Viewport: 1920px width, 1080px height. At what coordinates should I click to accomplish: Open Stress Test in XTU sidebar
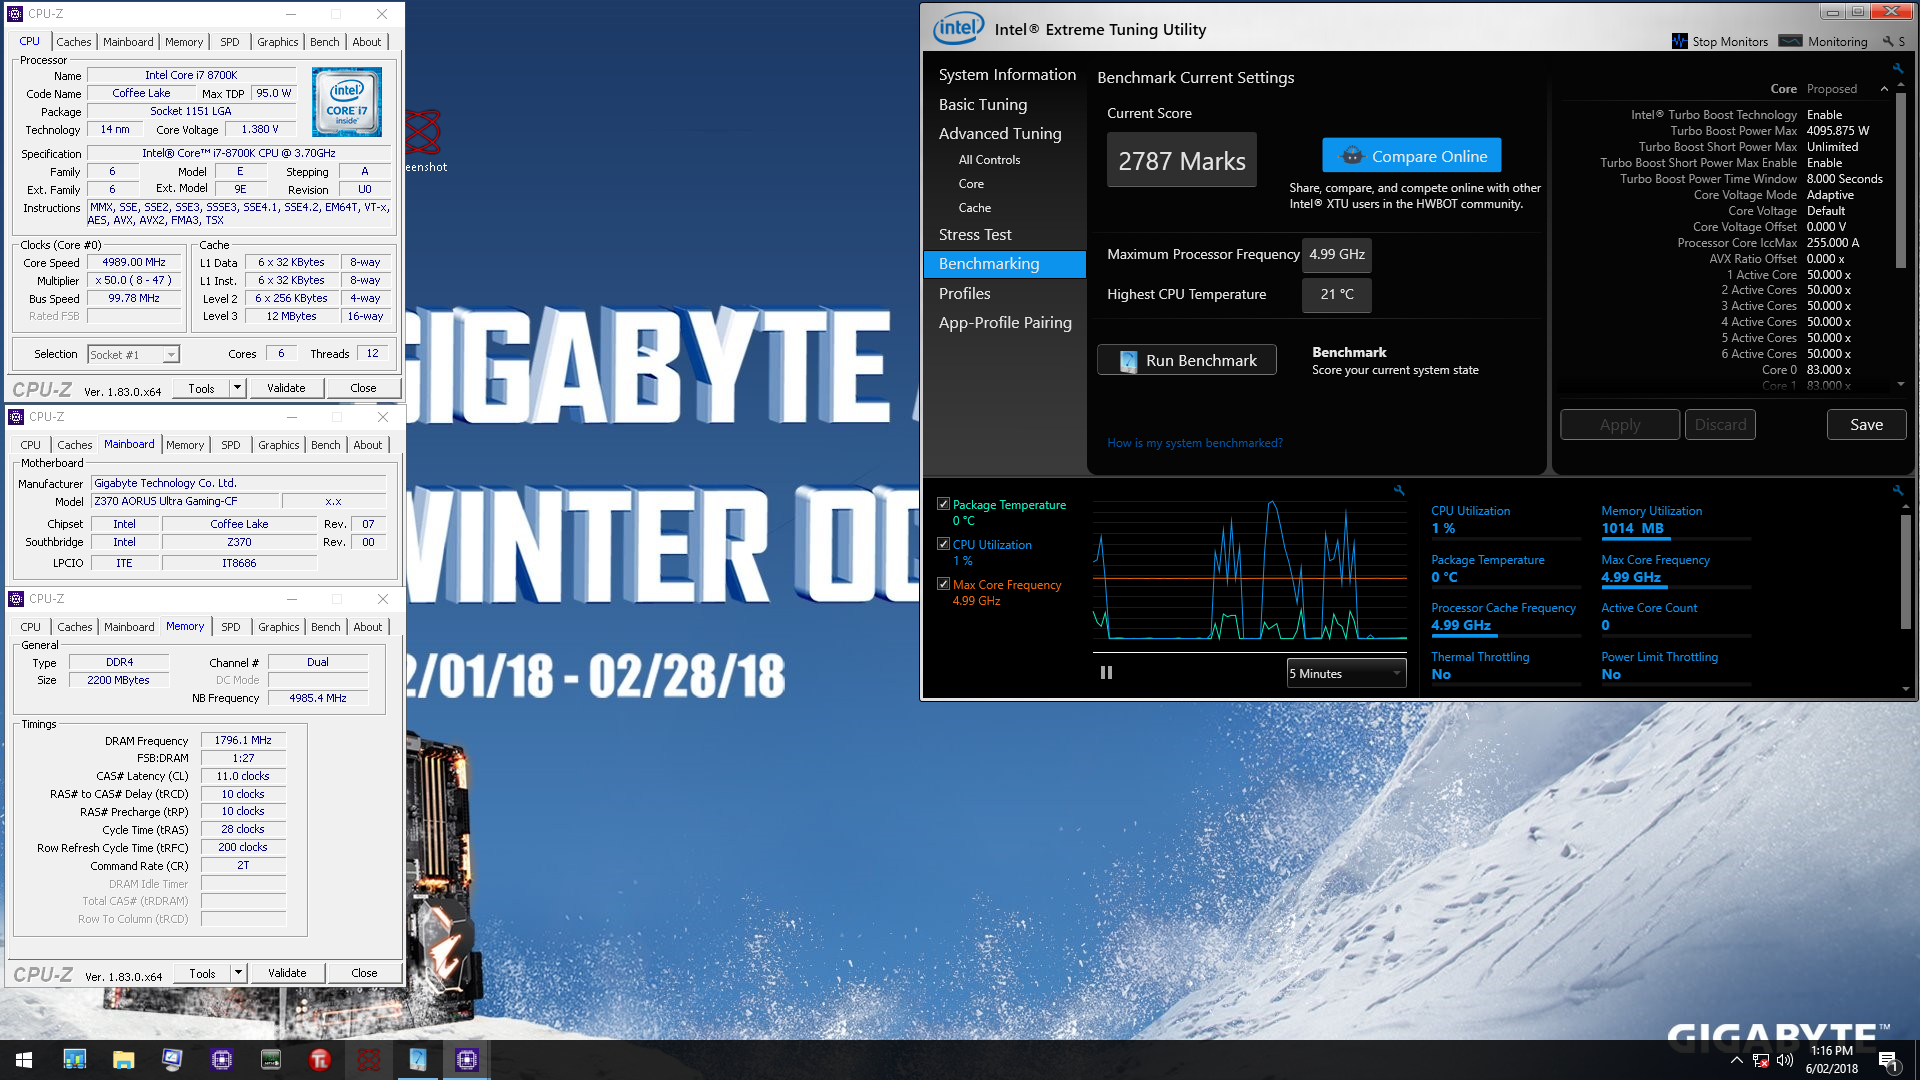(975, 234)
